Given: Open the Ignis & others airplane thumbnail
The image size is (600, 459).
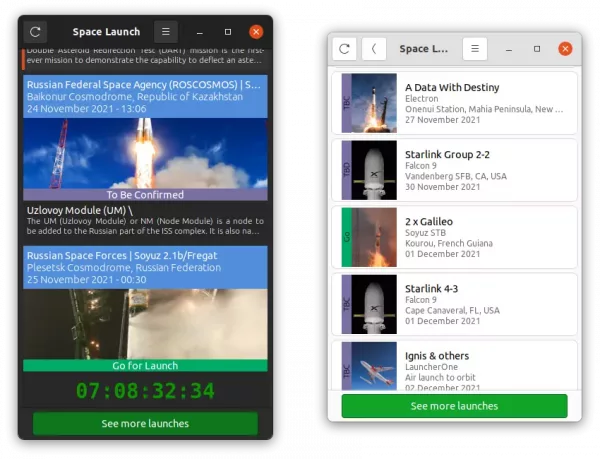Looking at the screenshot, I should pos(374,366).
